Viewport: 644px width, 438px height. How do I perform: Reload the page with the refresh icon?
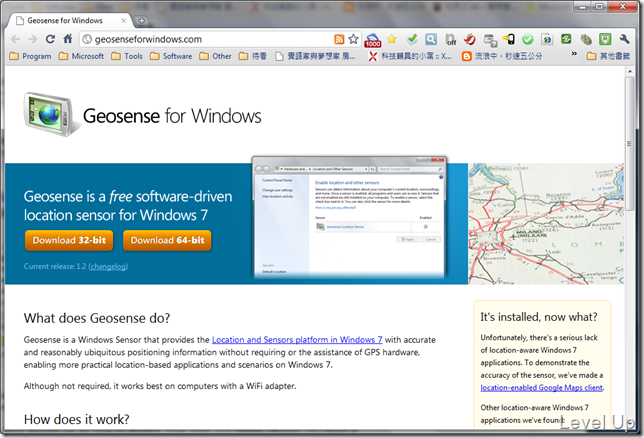tap(50, 39)
